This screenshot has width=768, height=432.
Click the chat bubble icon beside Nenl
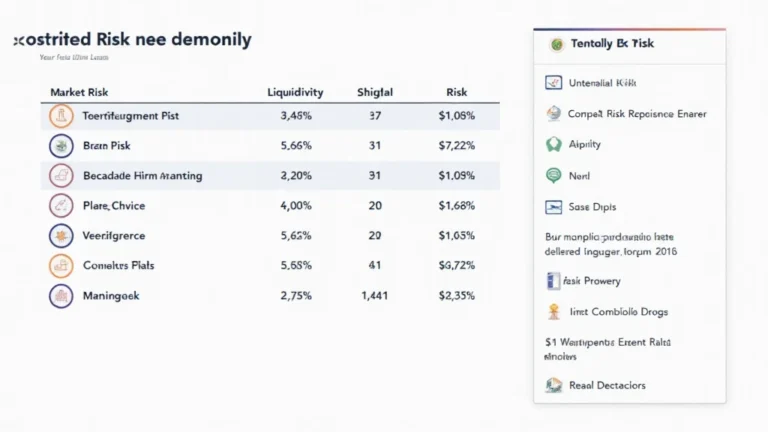[x=554, y=175]
